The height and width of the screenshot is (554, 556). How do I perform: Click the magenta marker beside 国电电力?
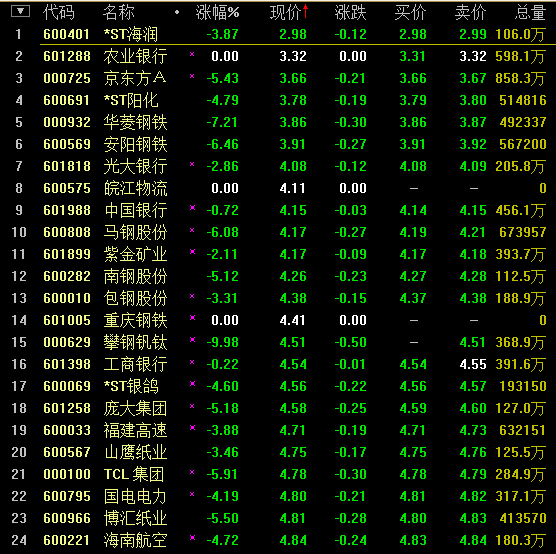click(192, 494)
